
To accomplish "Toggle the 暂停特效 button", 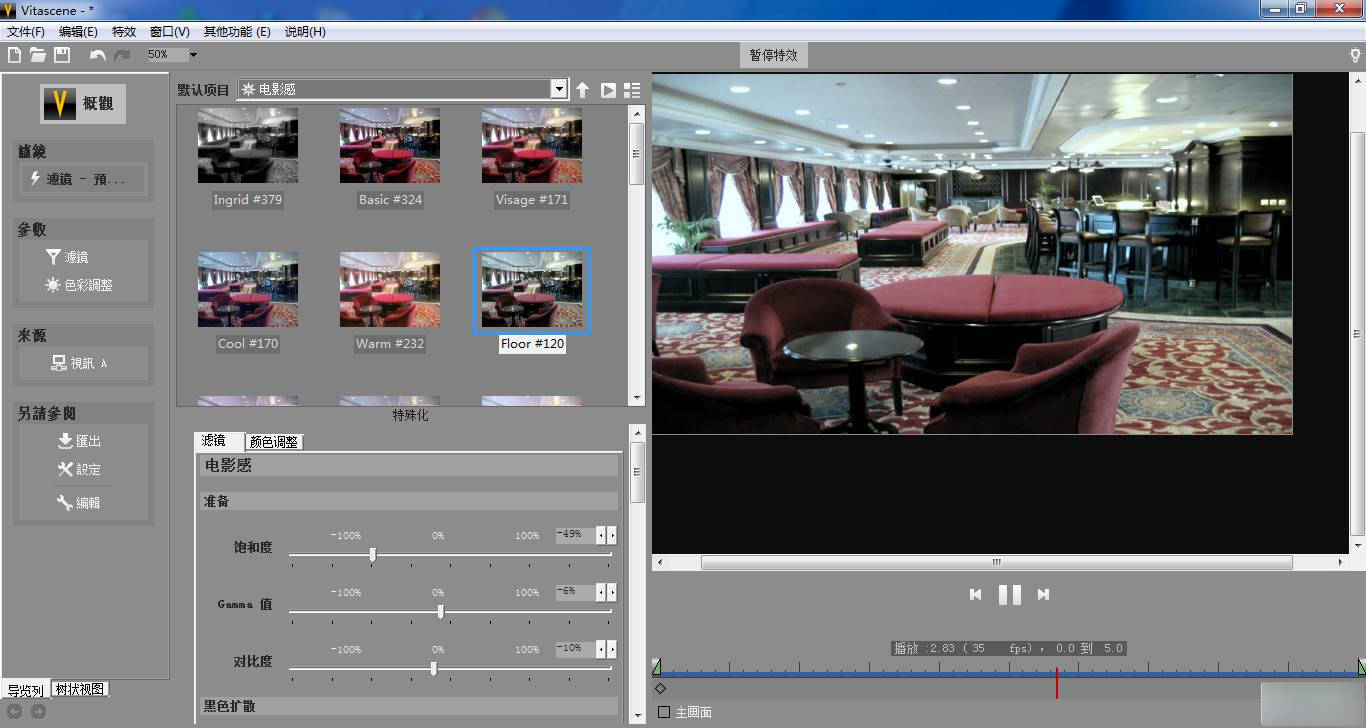I will (x=772, y=55).
